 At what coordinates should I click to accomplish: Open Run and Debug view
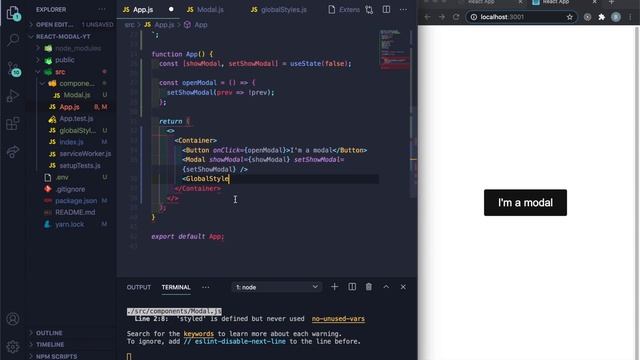click(x=13, y=96)
